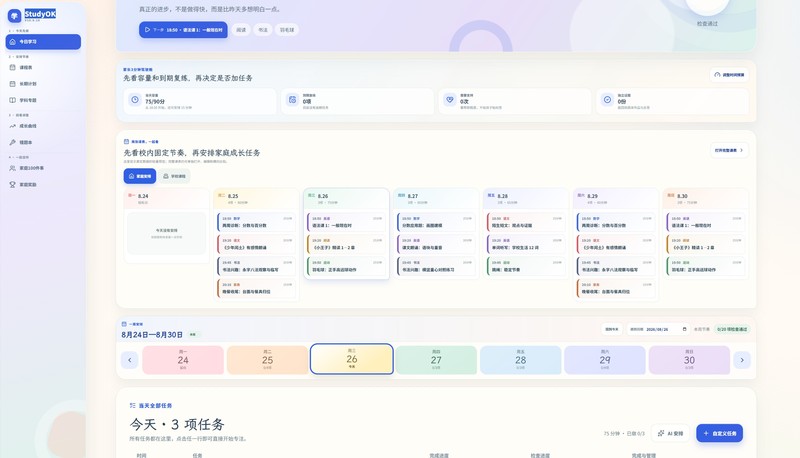Select the orange day tile 25
The height and width of the screenshot is (458, 800).
267,360
